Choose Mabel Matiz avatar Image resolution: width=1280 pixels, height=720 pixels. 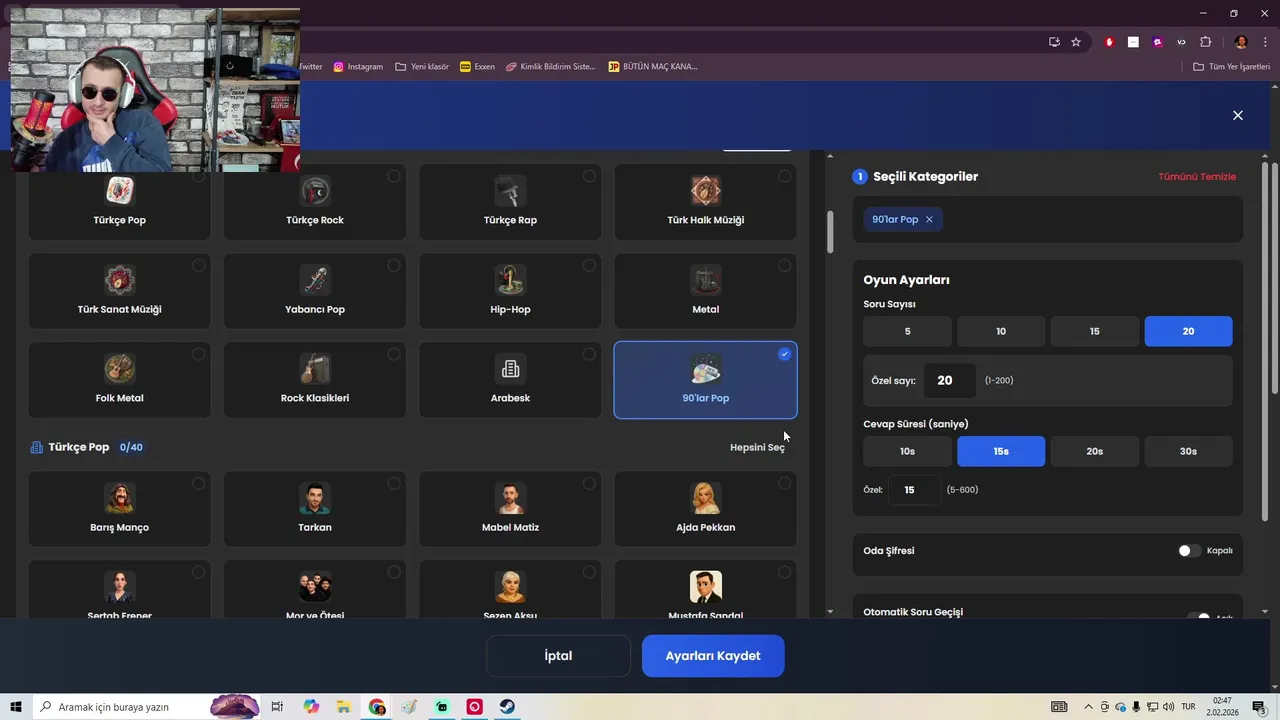(510, 498)
